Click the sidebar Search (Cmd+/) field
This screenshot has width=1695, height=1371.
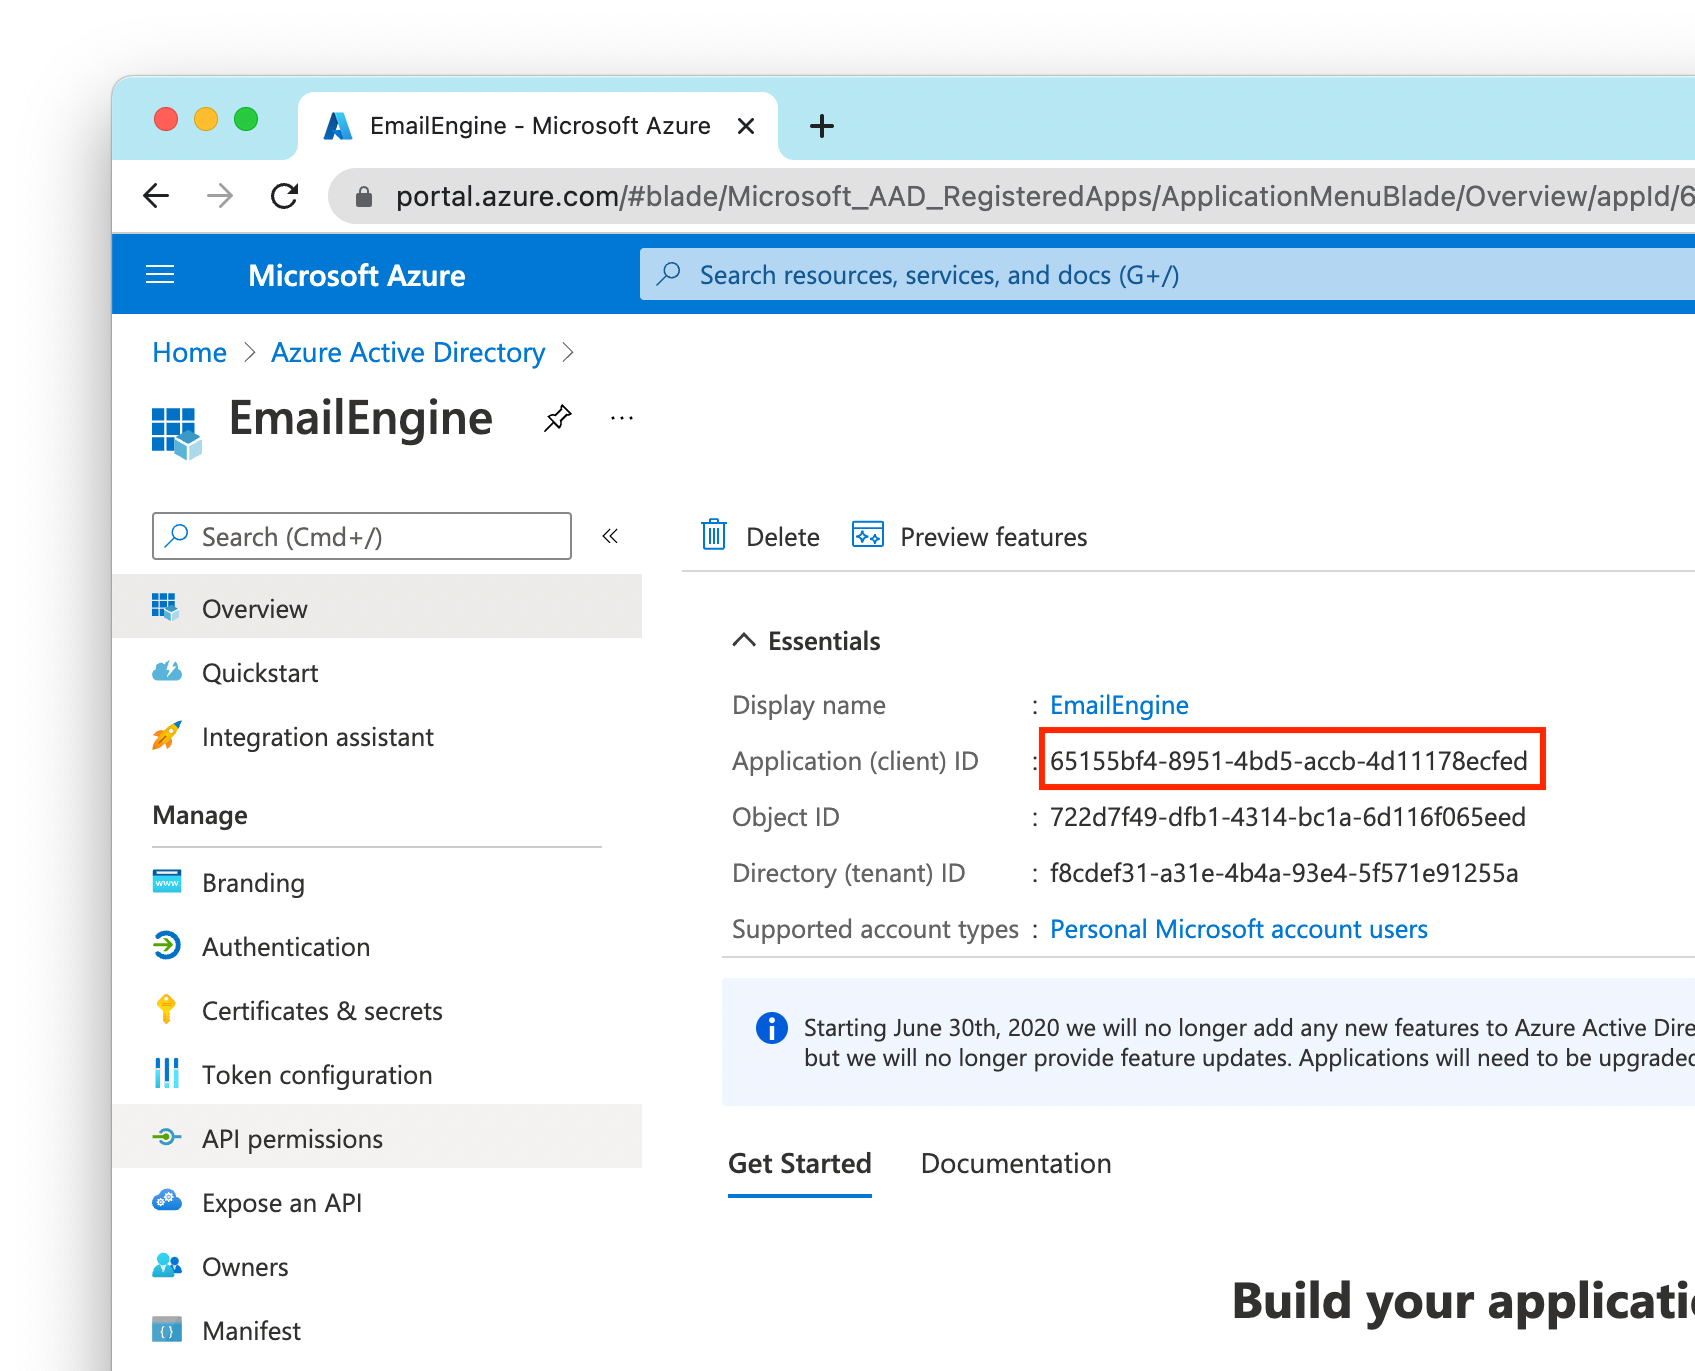click(362, 536)
